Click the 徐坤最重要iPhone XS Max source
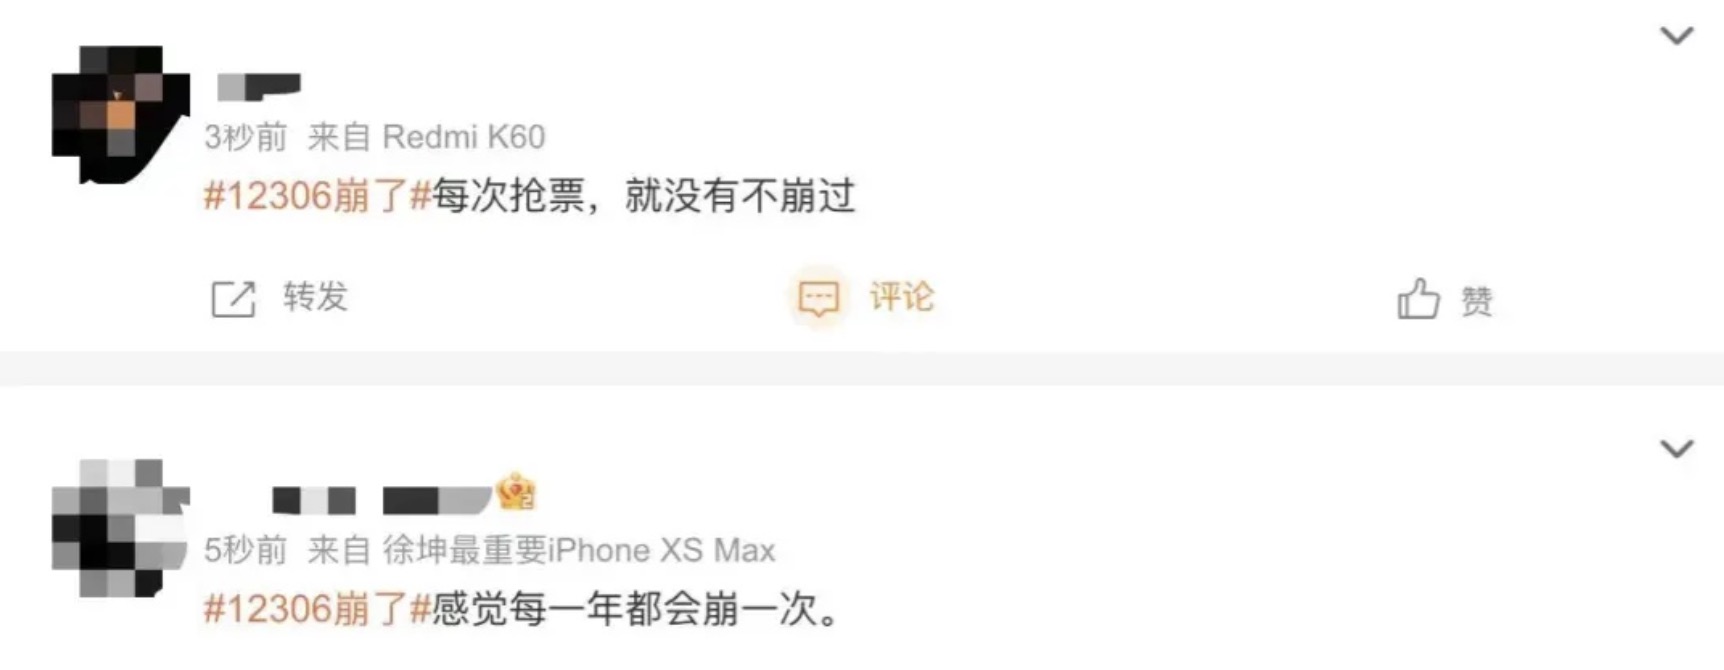 click(579, 550)
